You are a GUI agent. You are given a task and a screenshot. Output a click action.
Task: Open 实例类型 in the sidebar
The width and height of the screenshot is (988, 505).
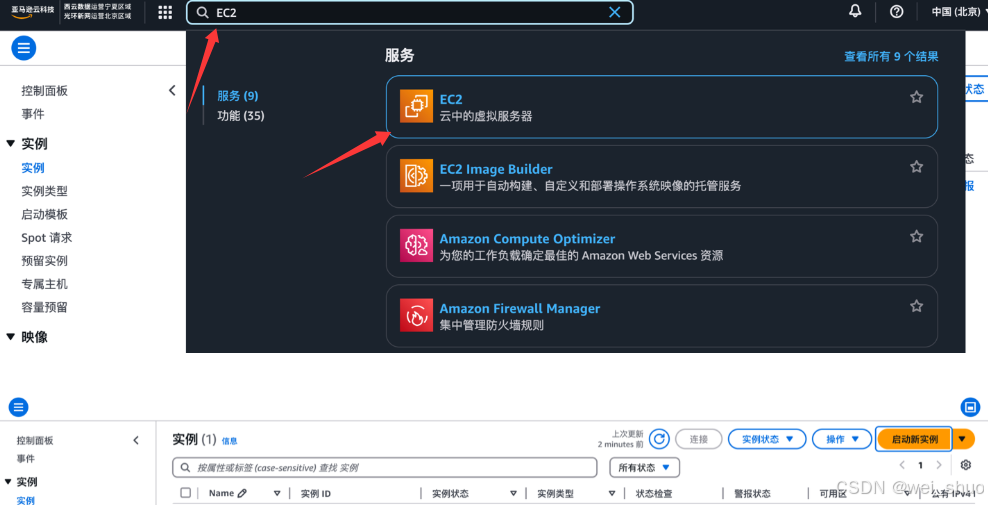click(44, 191)
